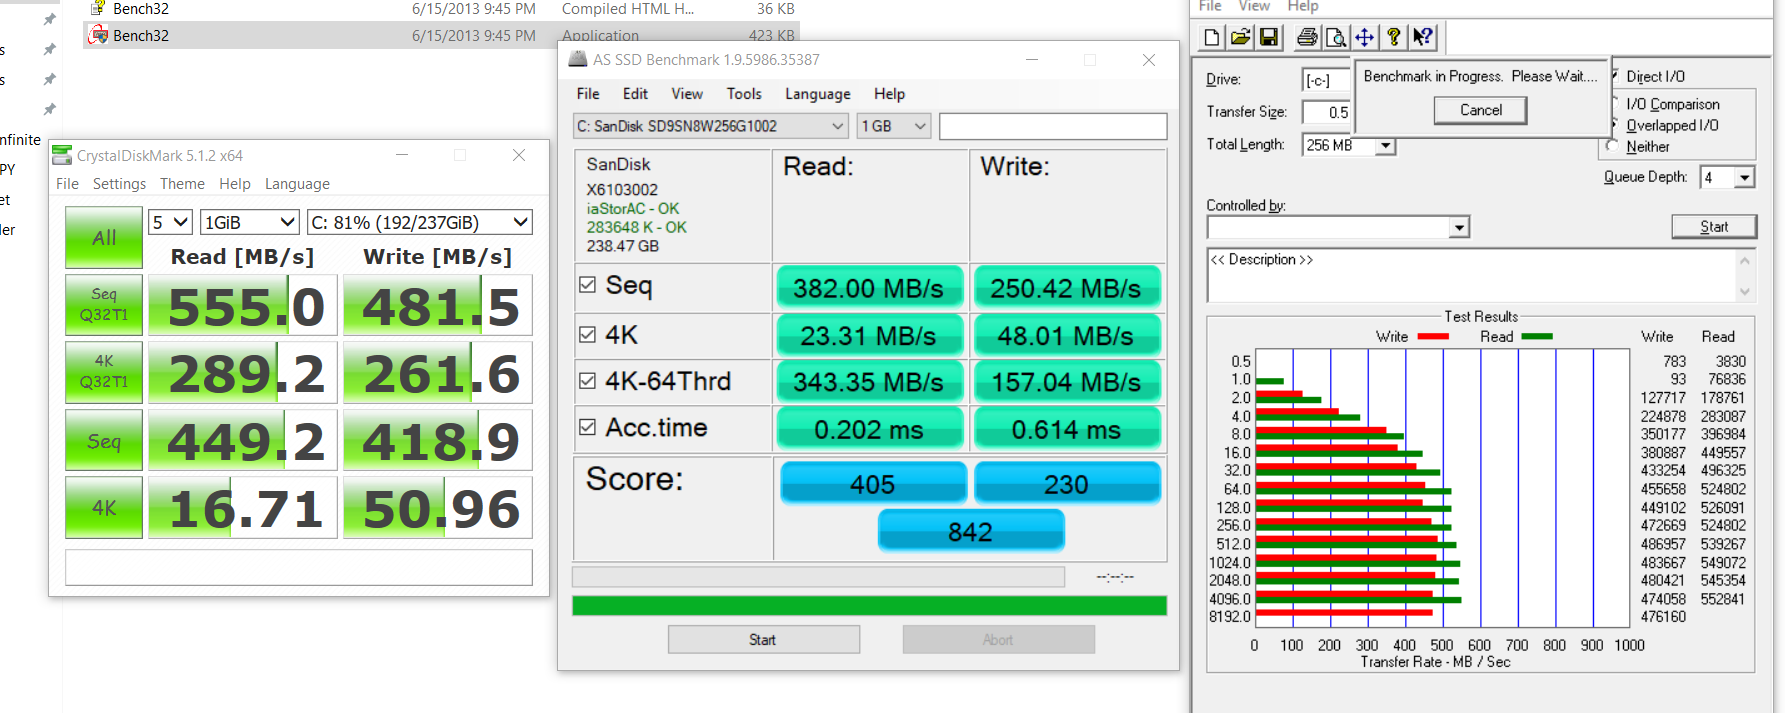The image size is (1785, 713).
Task: Click the green progress bar in AS SSD
Action: click(869, 606)
